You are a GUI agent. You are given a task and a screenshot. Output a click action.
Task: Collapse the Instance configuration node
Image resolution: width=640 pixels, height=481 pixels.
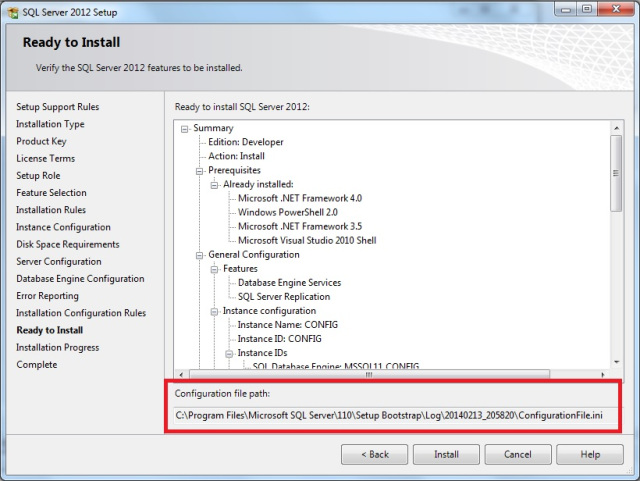tap(214, 312)
